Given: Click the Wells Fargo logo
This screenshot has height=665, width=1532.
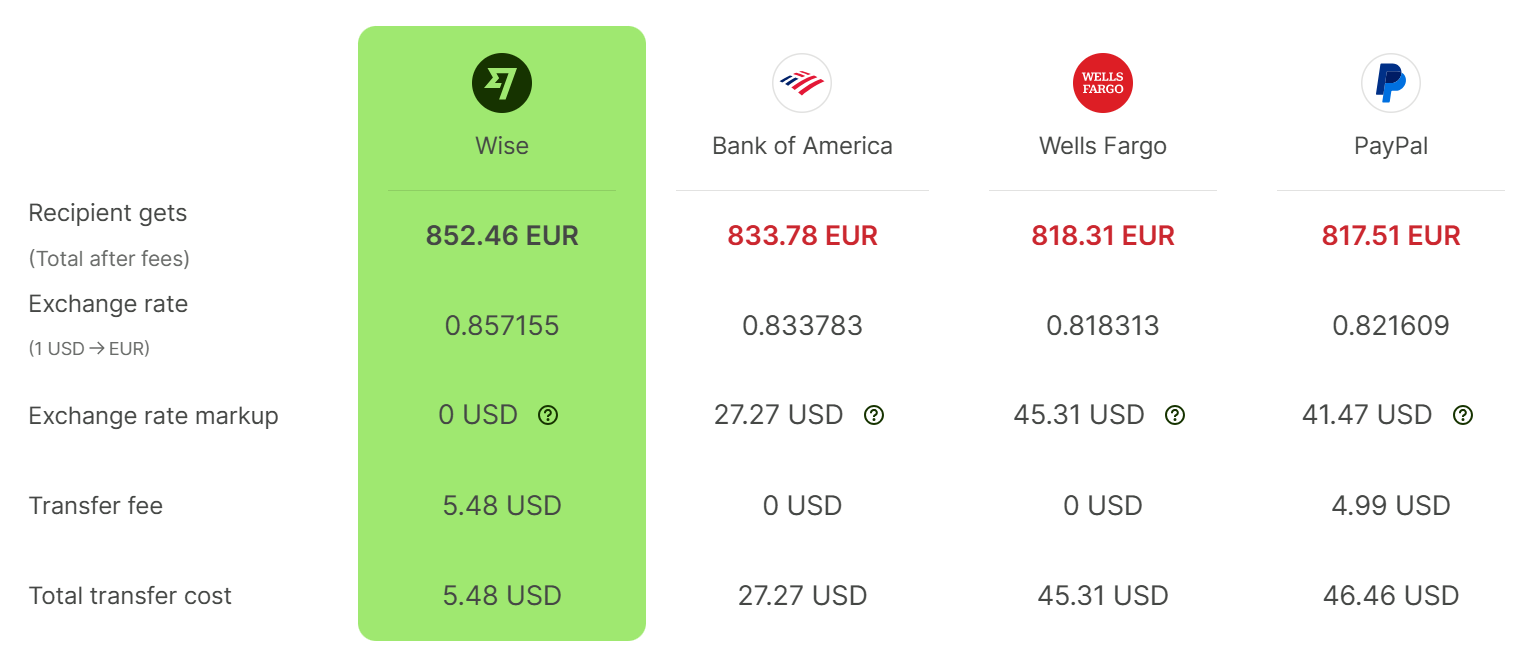Looking at the screenshot, I should [x=1103, y=83].
